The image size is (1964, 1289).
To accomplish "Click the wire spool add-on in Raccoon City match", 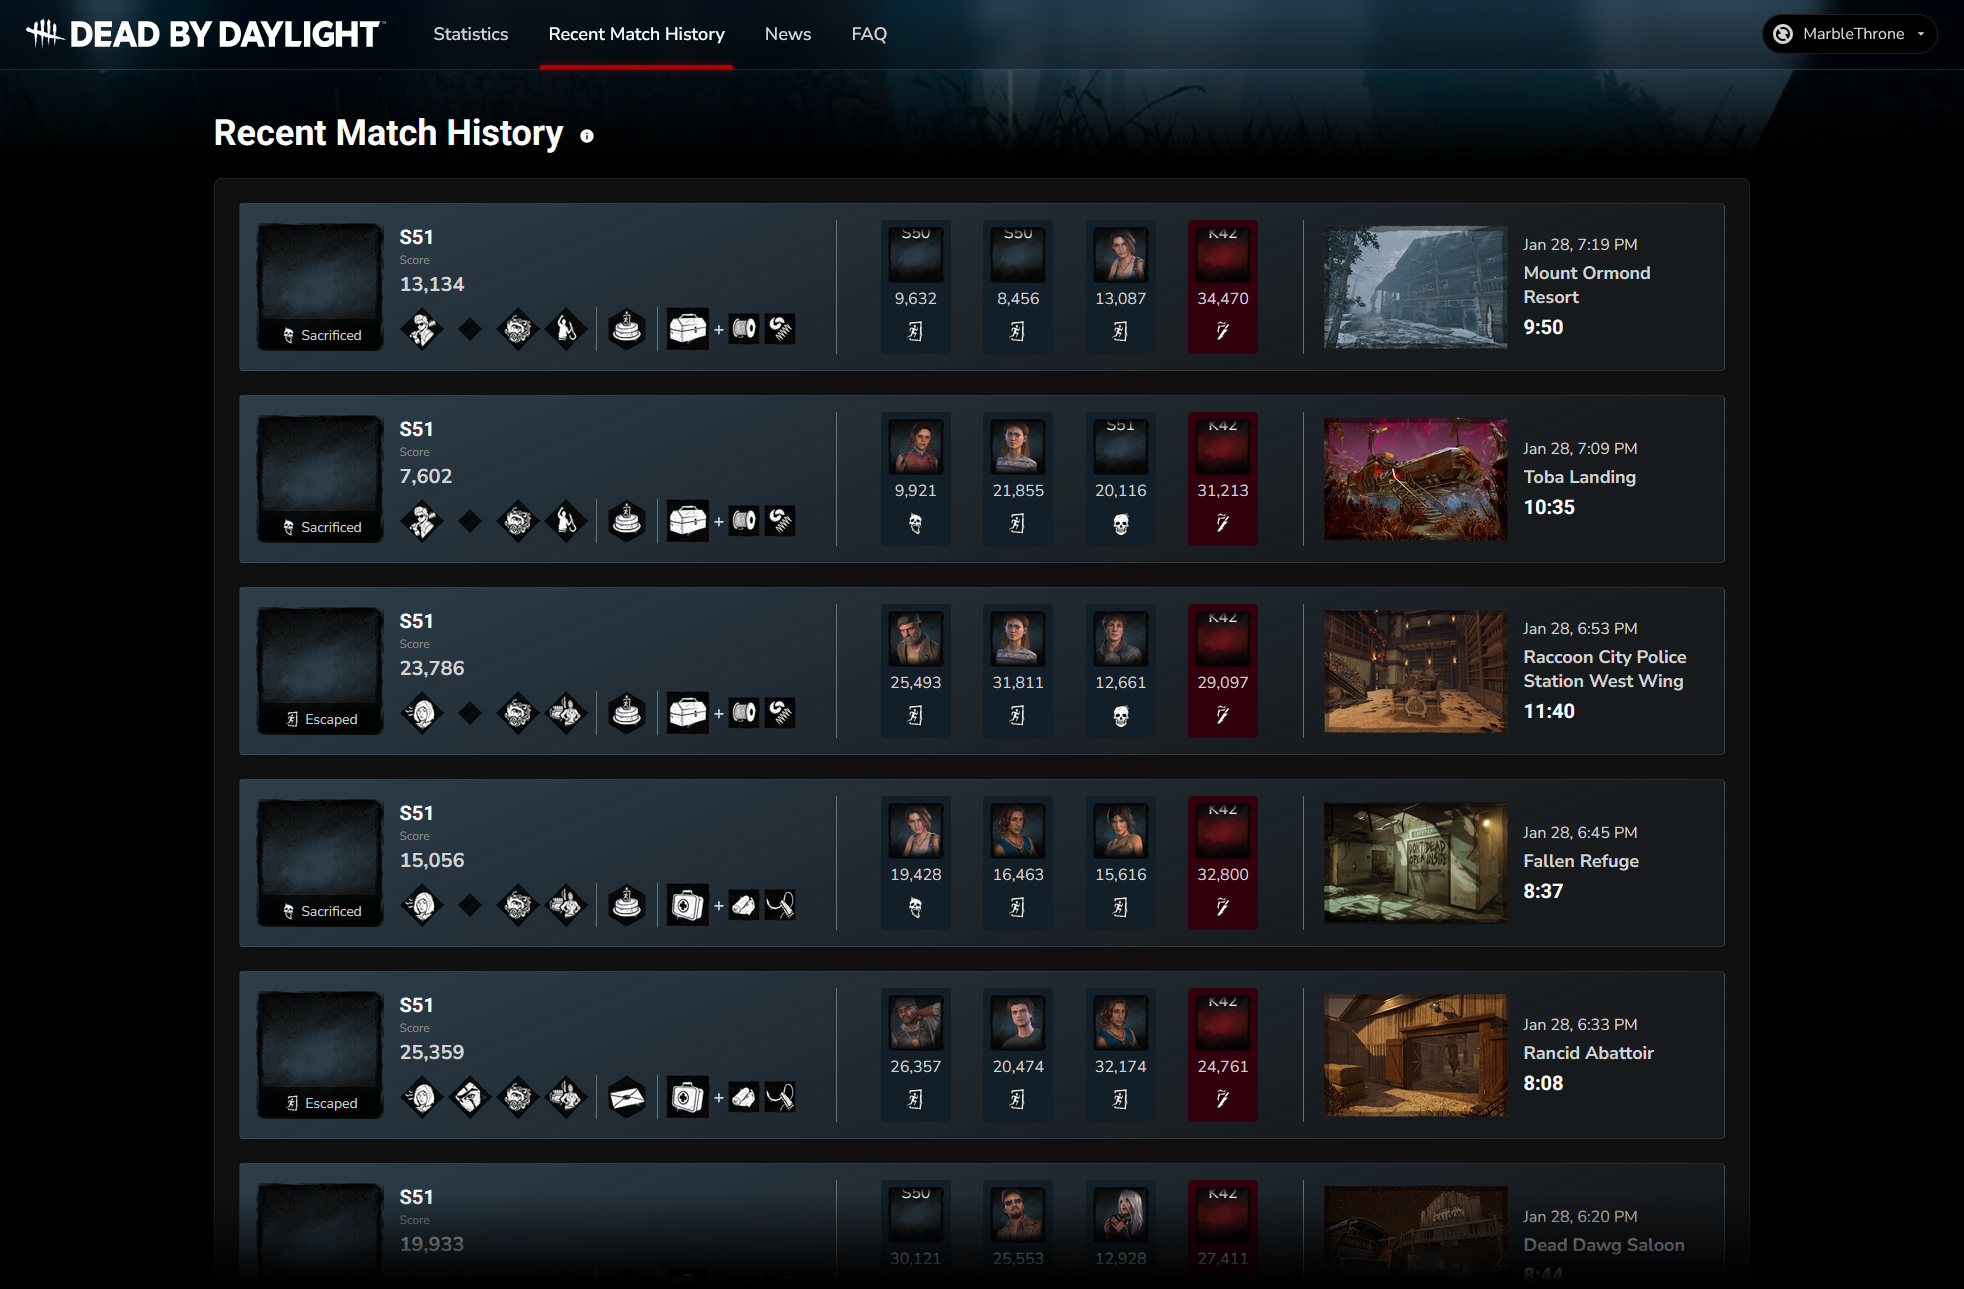I will click(744, 712).
